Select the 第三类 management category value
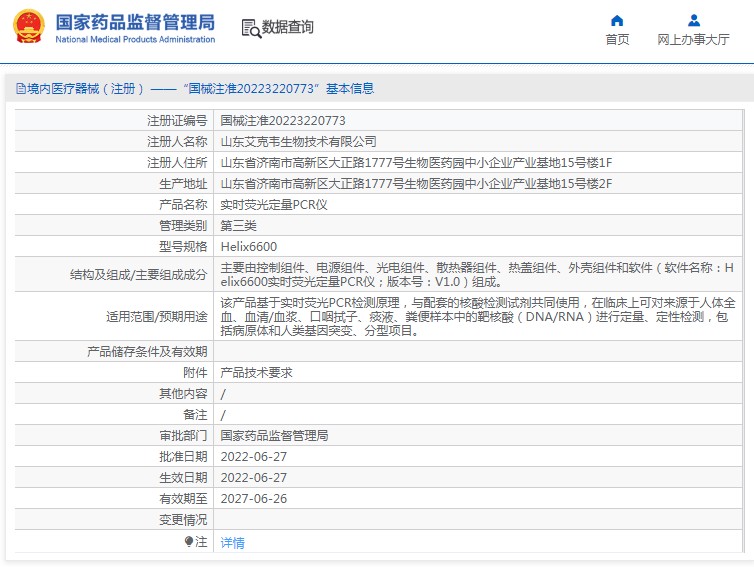Viewport: 754px width, 567px height. (238, 226)
